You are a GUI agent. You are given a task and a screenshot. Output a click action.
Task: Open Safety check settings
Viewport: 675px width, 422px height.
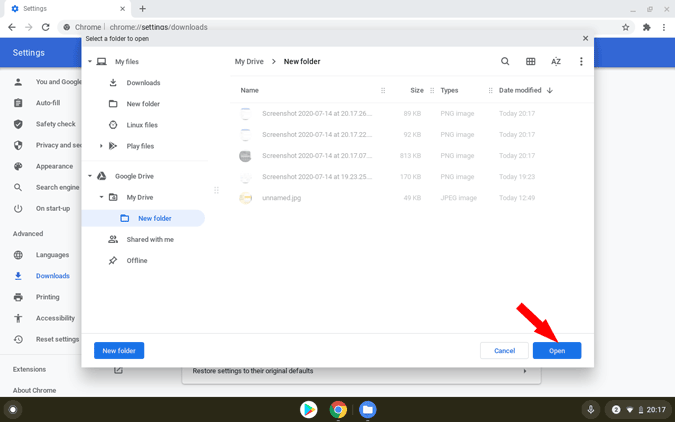coord(56,124)
